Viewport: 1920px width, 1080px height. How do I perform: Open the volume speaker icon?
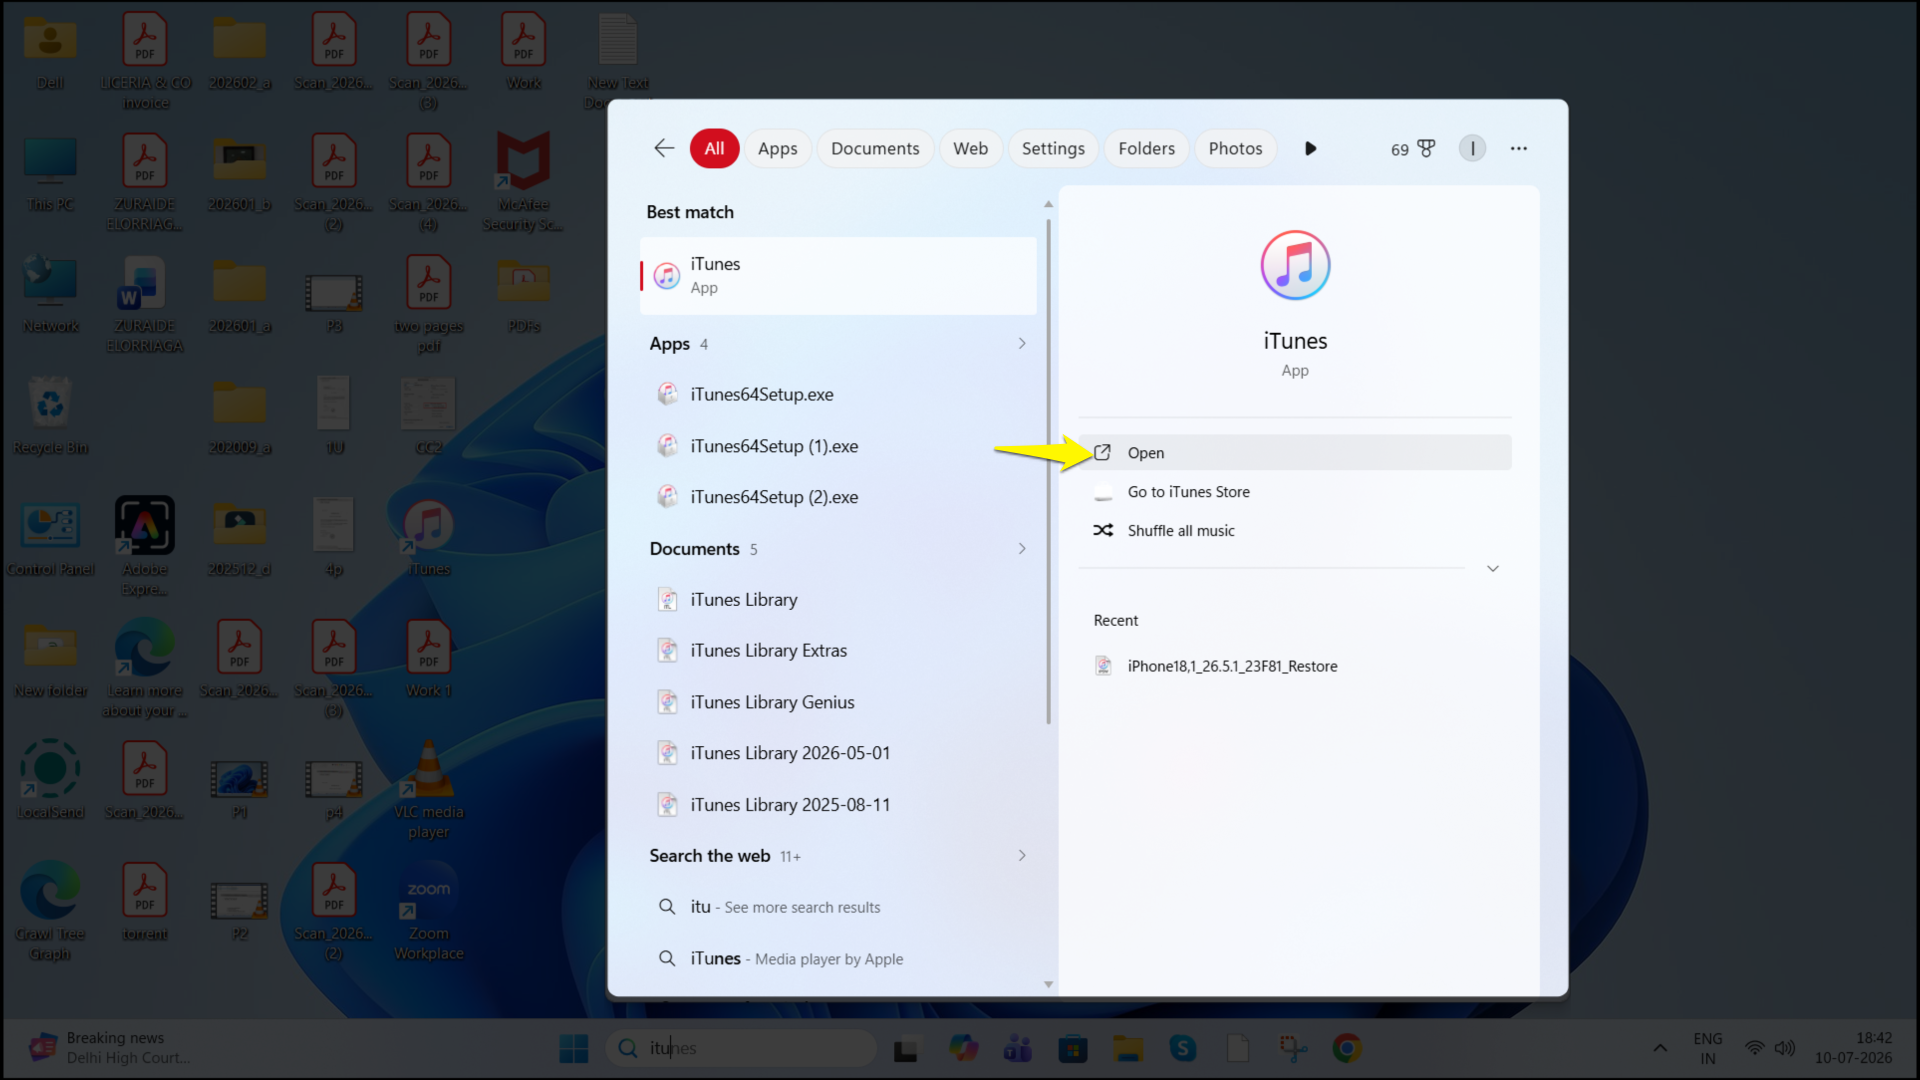[x=1785, y=1048]
